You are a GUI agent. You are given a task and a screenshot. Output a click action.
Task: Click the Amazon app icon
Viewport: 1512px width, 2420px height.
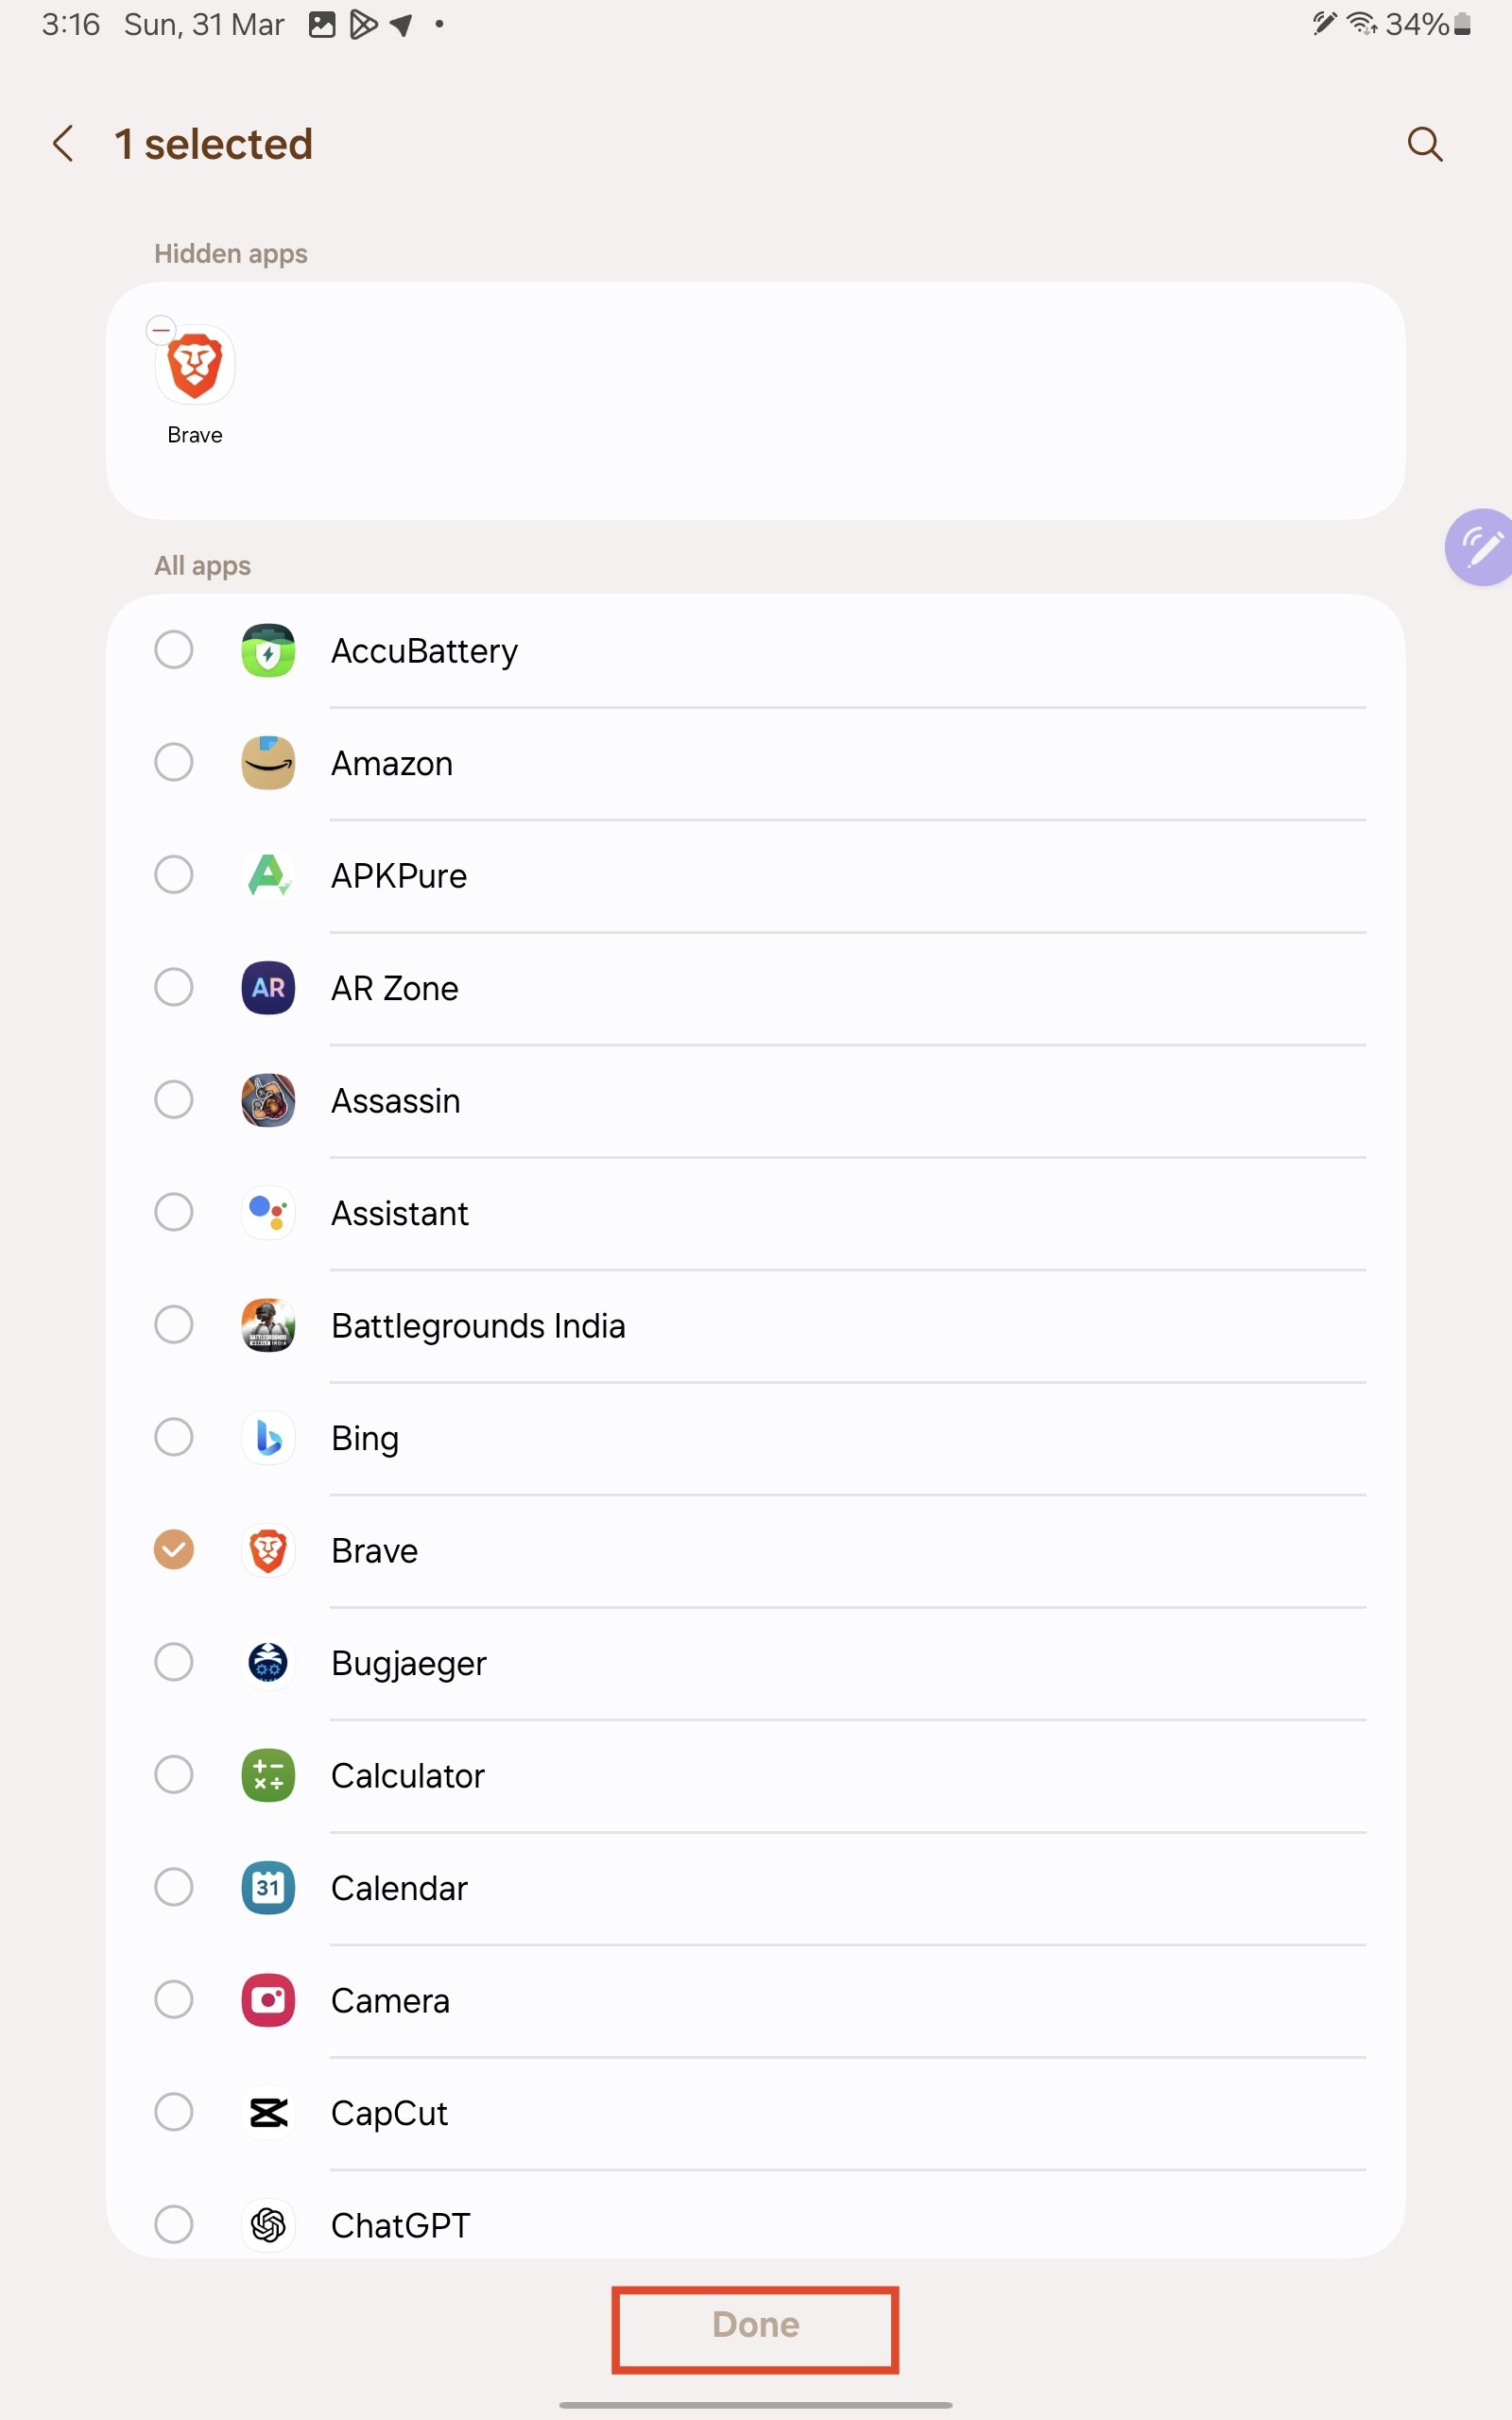coord(267,762)
